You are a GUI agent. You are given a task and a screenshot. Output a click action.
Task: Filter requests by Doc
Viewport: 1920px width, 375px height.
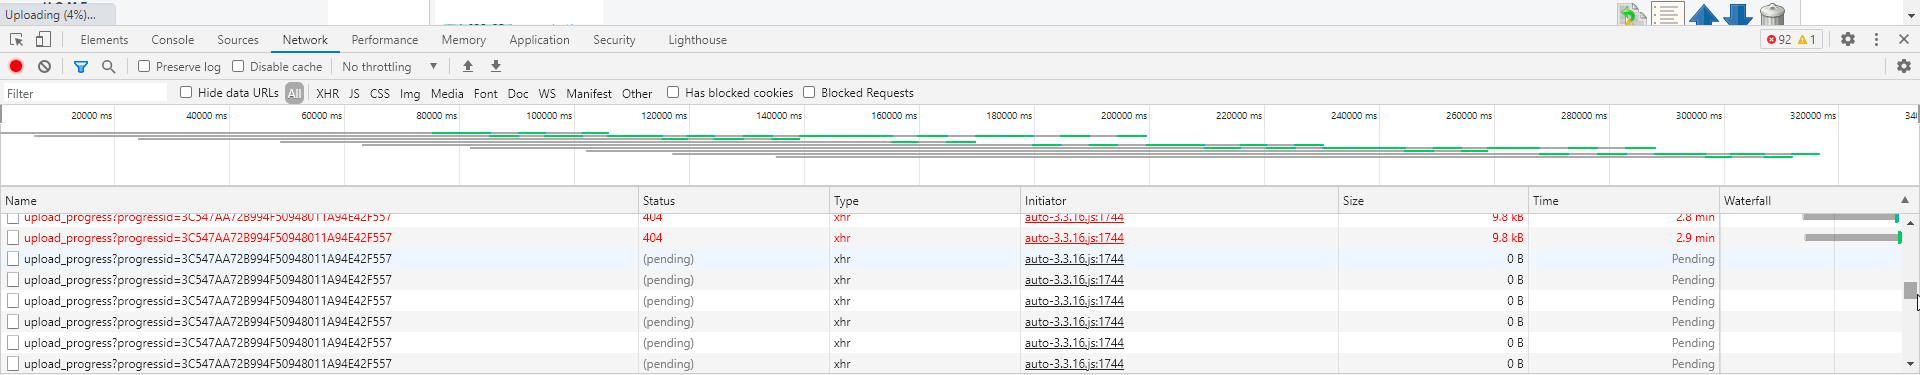(x=518, y=93)
